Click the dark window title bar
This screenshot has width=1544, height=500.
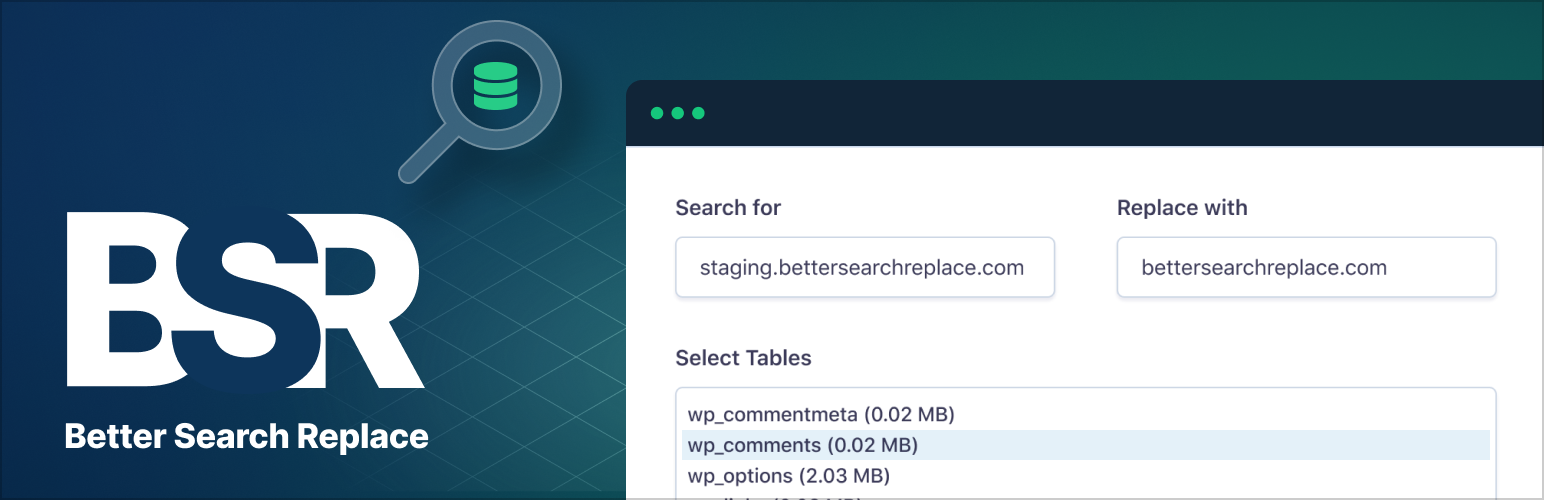(x=1100, y=113)
